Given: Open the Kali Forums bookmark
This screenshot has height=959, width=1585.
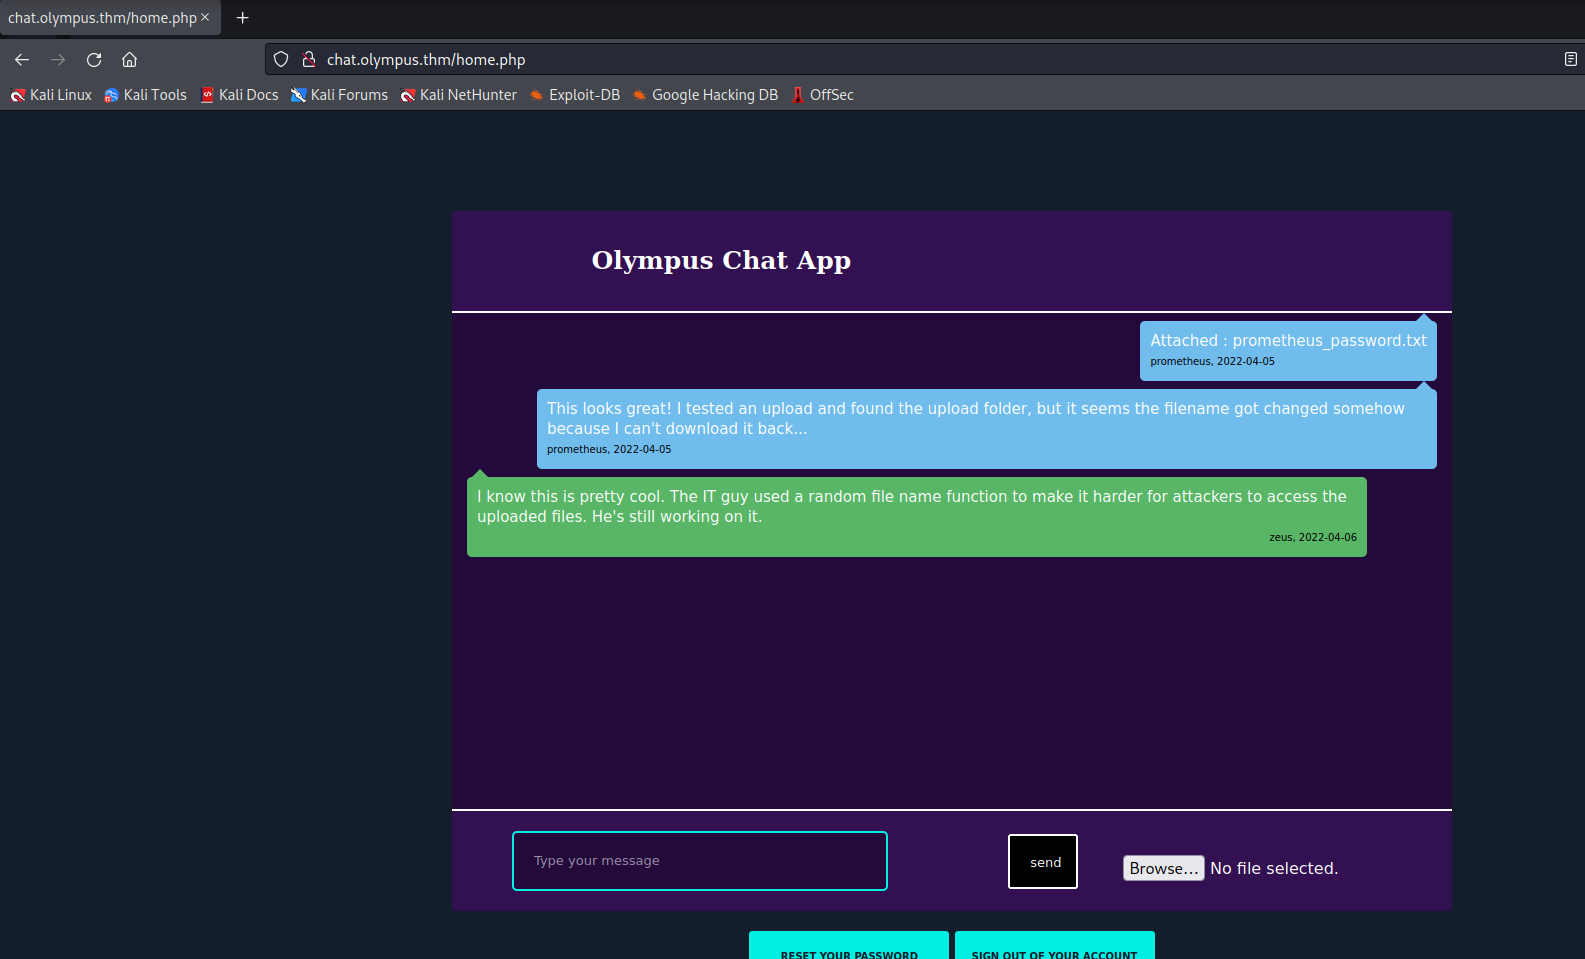Looking at the screenshot, I should click(339, 95).
